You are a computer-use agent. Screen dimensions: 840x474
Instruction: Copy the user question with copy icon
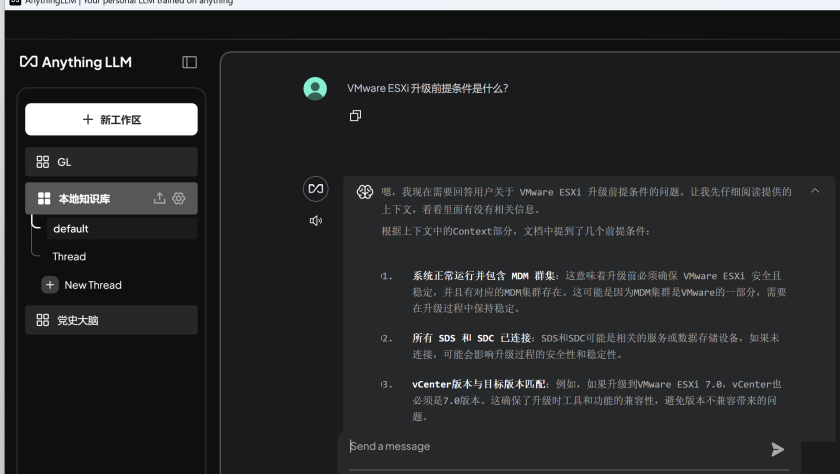355,116
